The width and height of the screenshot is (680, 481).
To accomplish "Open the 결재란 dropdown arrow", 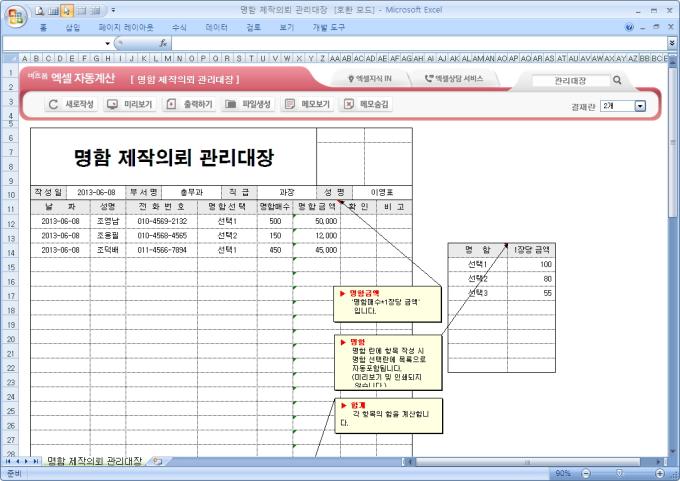I will 640,106.
